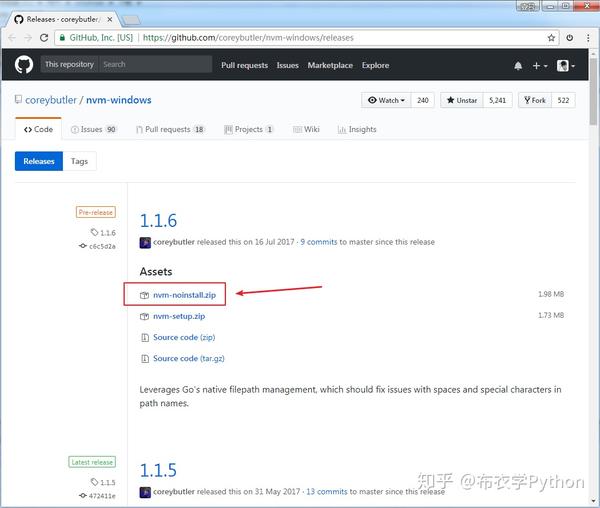The width and height of the screenshot is (600, 508).
Task: Click coreybutler avatar beside 1.1.5 release
Action: tap(145, 492)
